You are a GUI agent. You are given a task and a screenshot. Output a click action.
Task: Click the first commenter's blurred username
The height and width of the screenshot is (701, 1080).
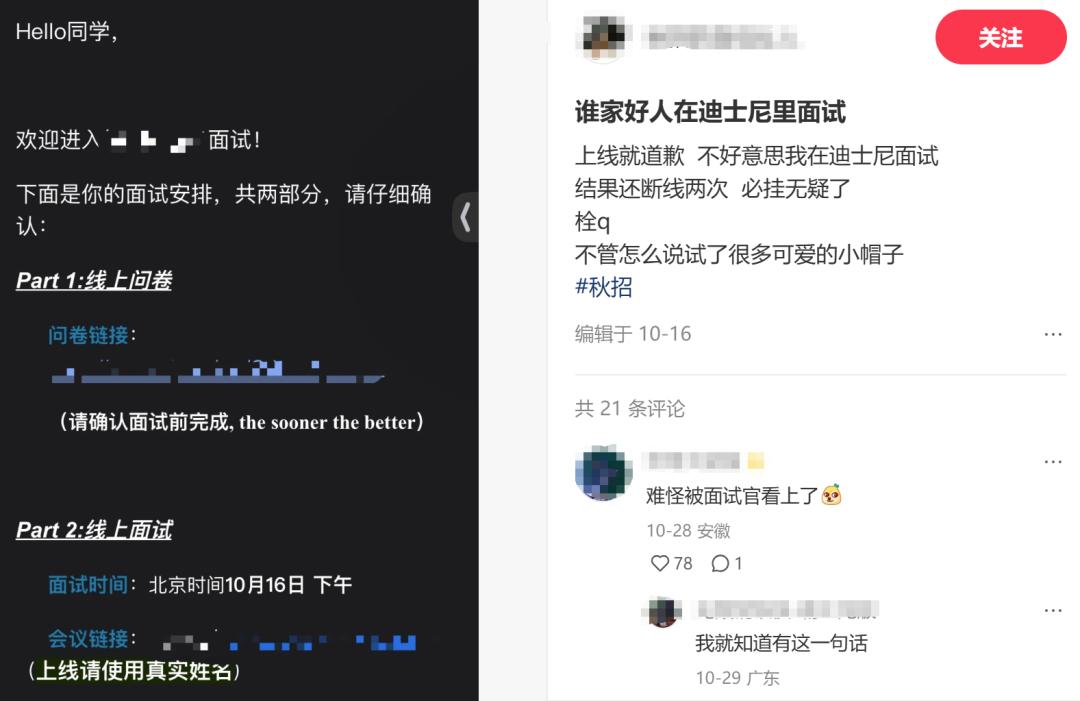(694, 461)
